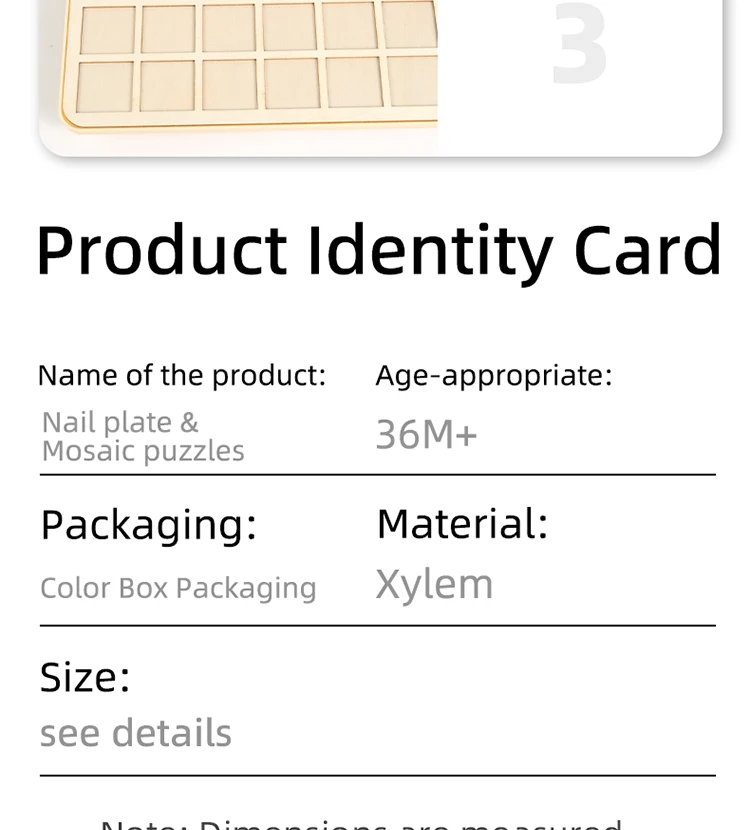This screenshot has height=830, width=750.
Task: Click the dimensions note at the bottom
Action: (x=361, y=822)
